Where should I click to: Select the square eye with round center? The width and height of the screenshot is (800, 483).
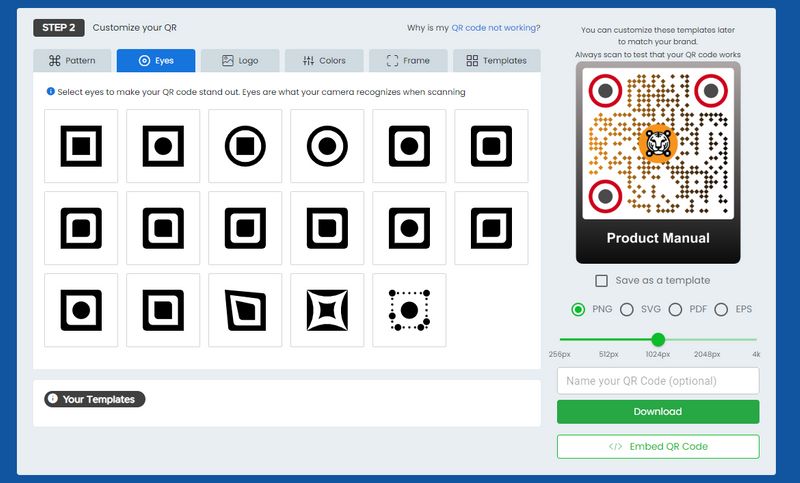pyautogui.click(x=163, y=146)
